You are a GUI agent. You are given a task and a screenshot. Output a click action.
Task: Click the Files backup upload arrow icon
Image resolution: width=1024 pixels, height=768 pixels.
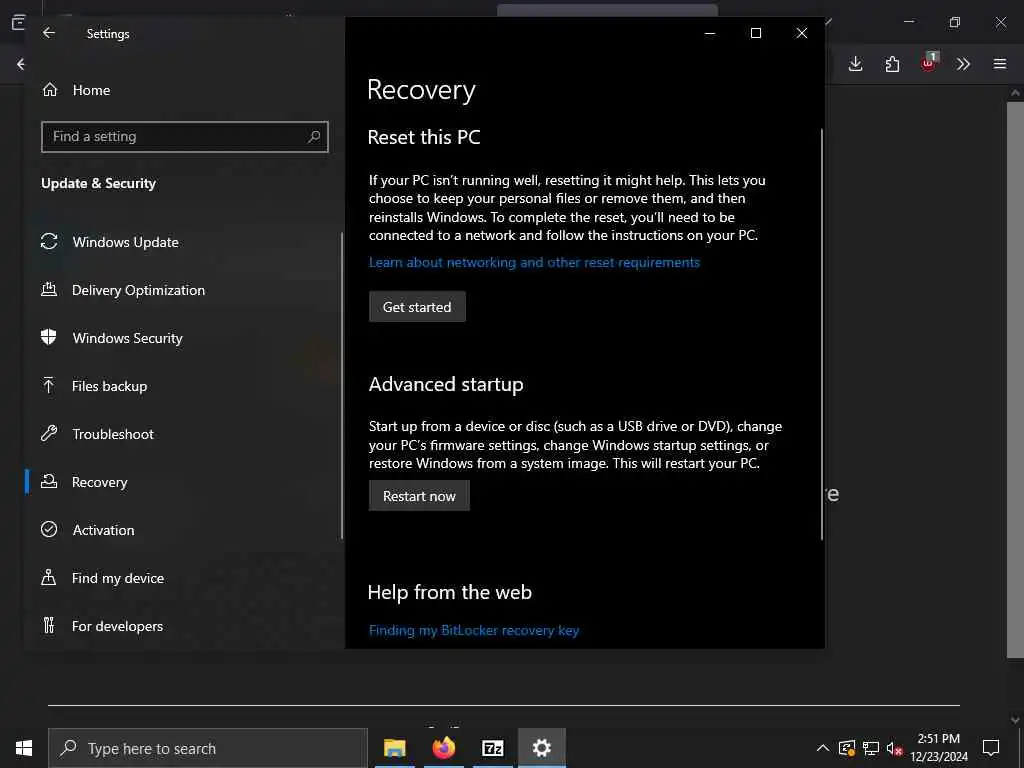pyautogui.click(x=48, y=385)
